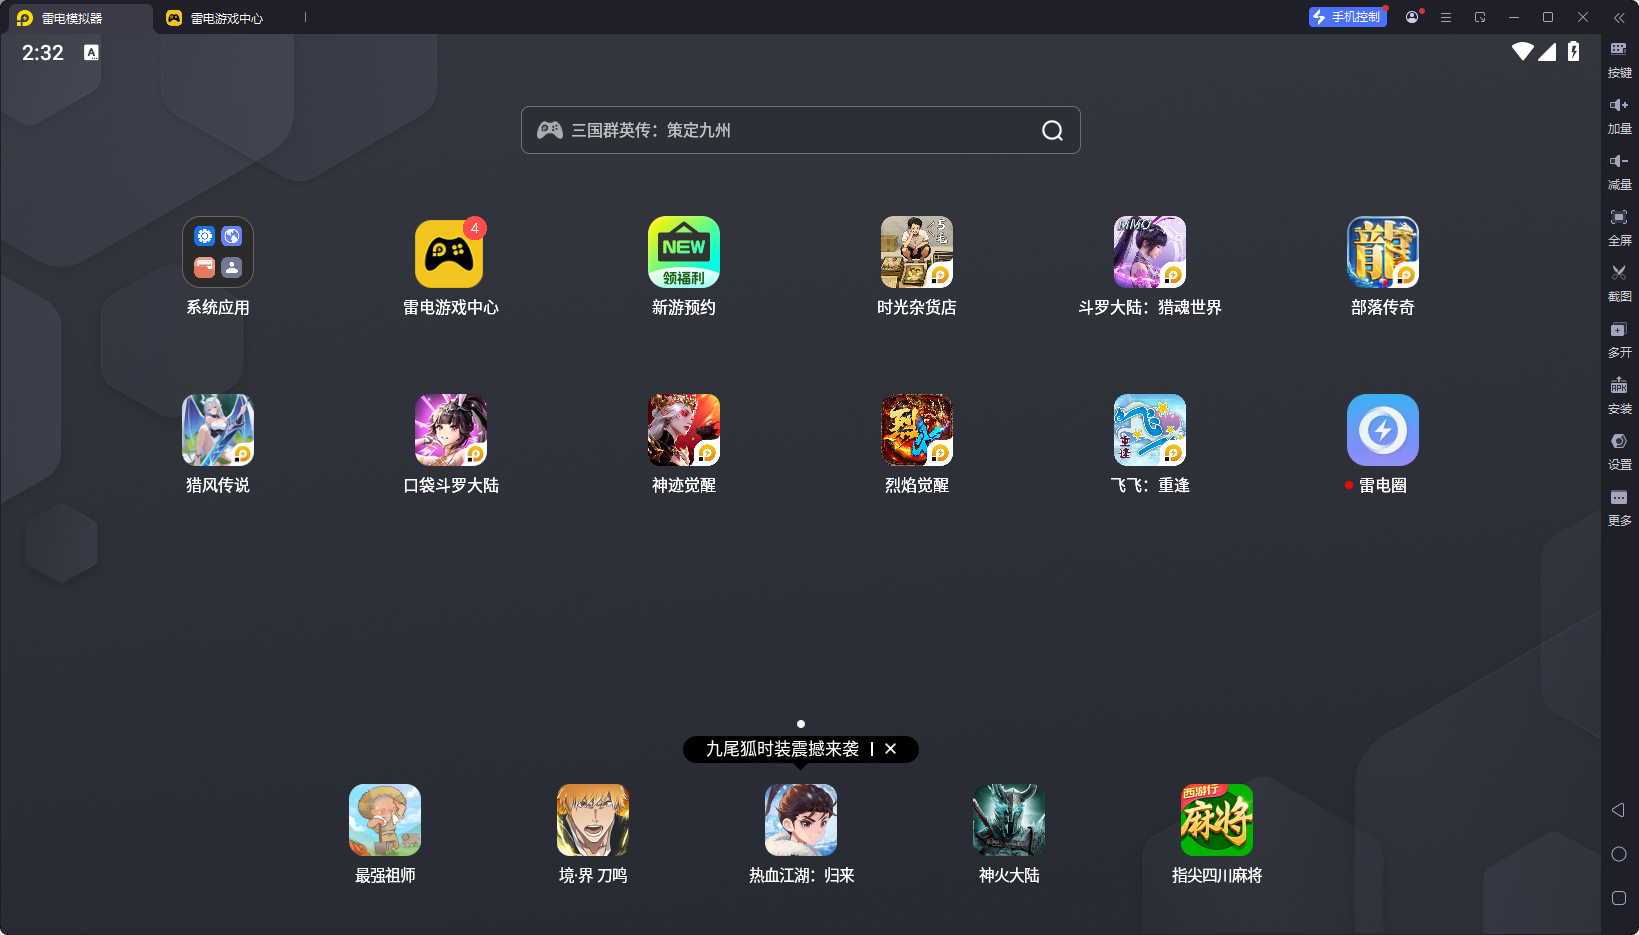1639x935 pixels.
Task: Open the 飞飞：重逢 game
Action: point(1150,430)
